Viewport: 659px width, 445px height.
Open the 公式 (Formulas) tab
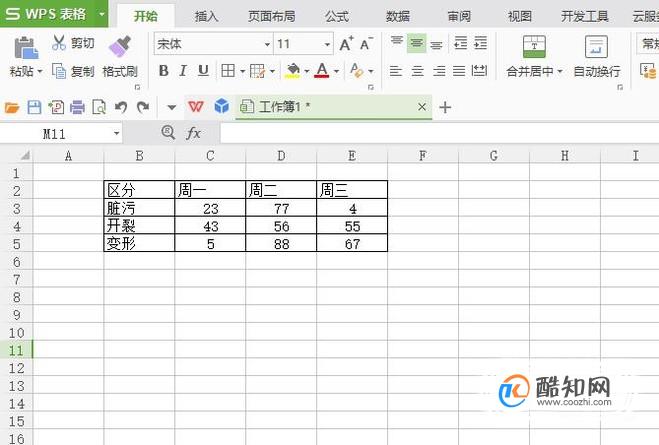click(x=337, y=16)
